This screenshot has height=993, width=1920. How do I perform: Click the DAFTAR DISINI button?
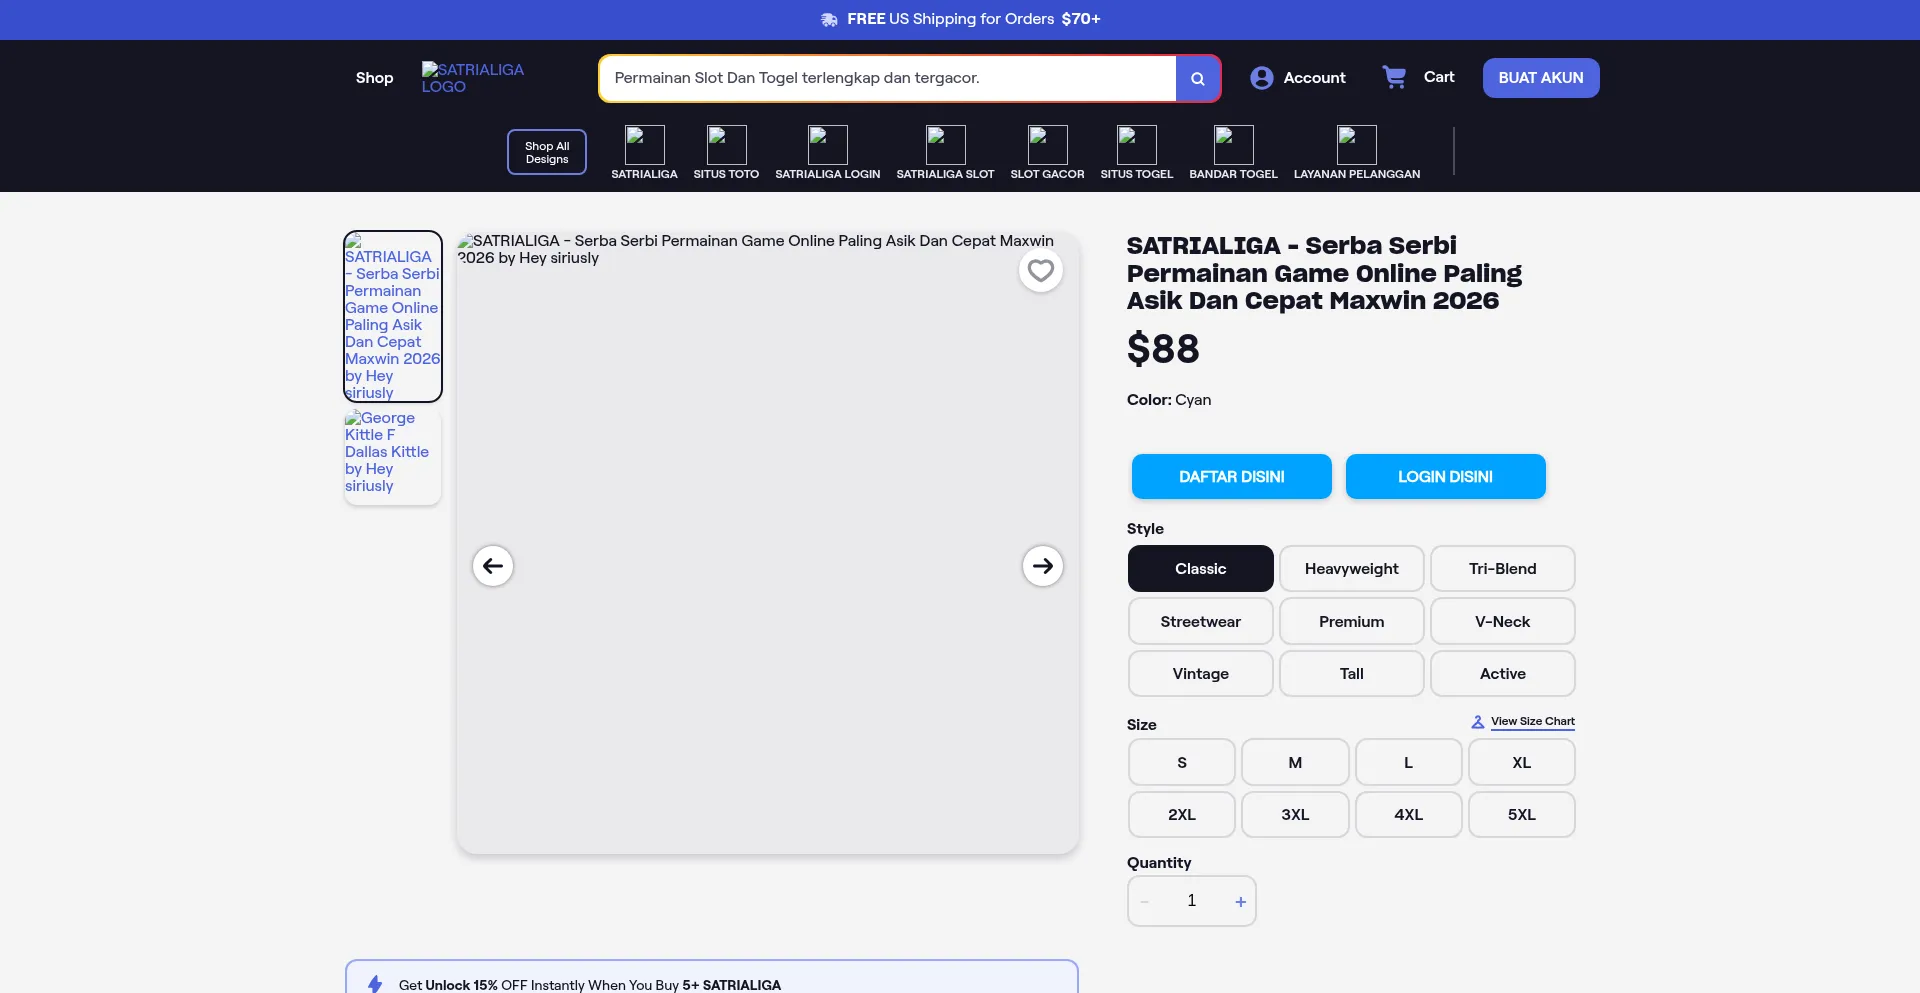click(1232, 477)
